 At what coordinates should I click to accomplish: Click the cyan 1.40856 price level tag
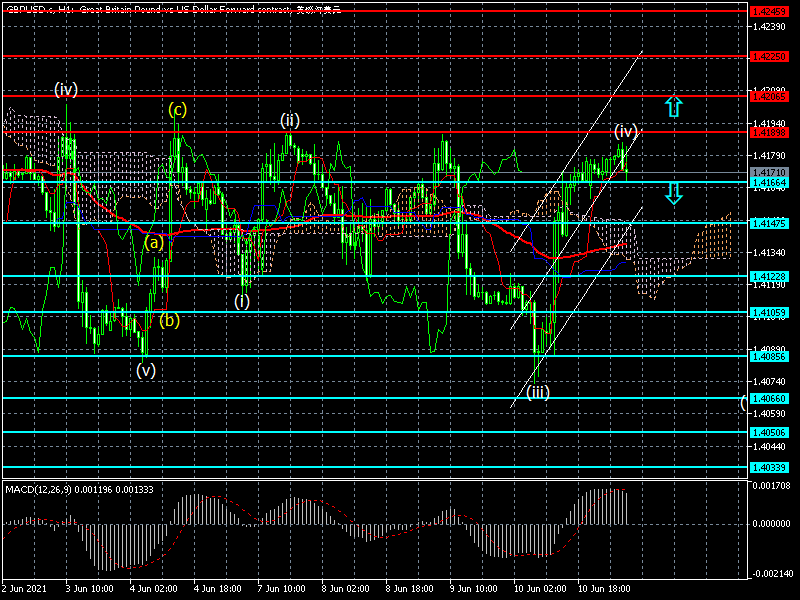[769, 356]
